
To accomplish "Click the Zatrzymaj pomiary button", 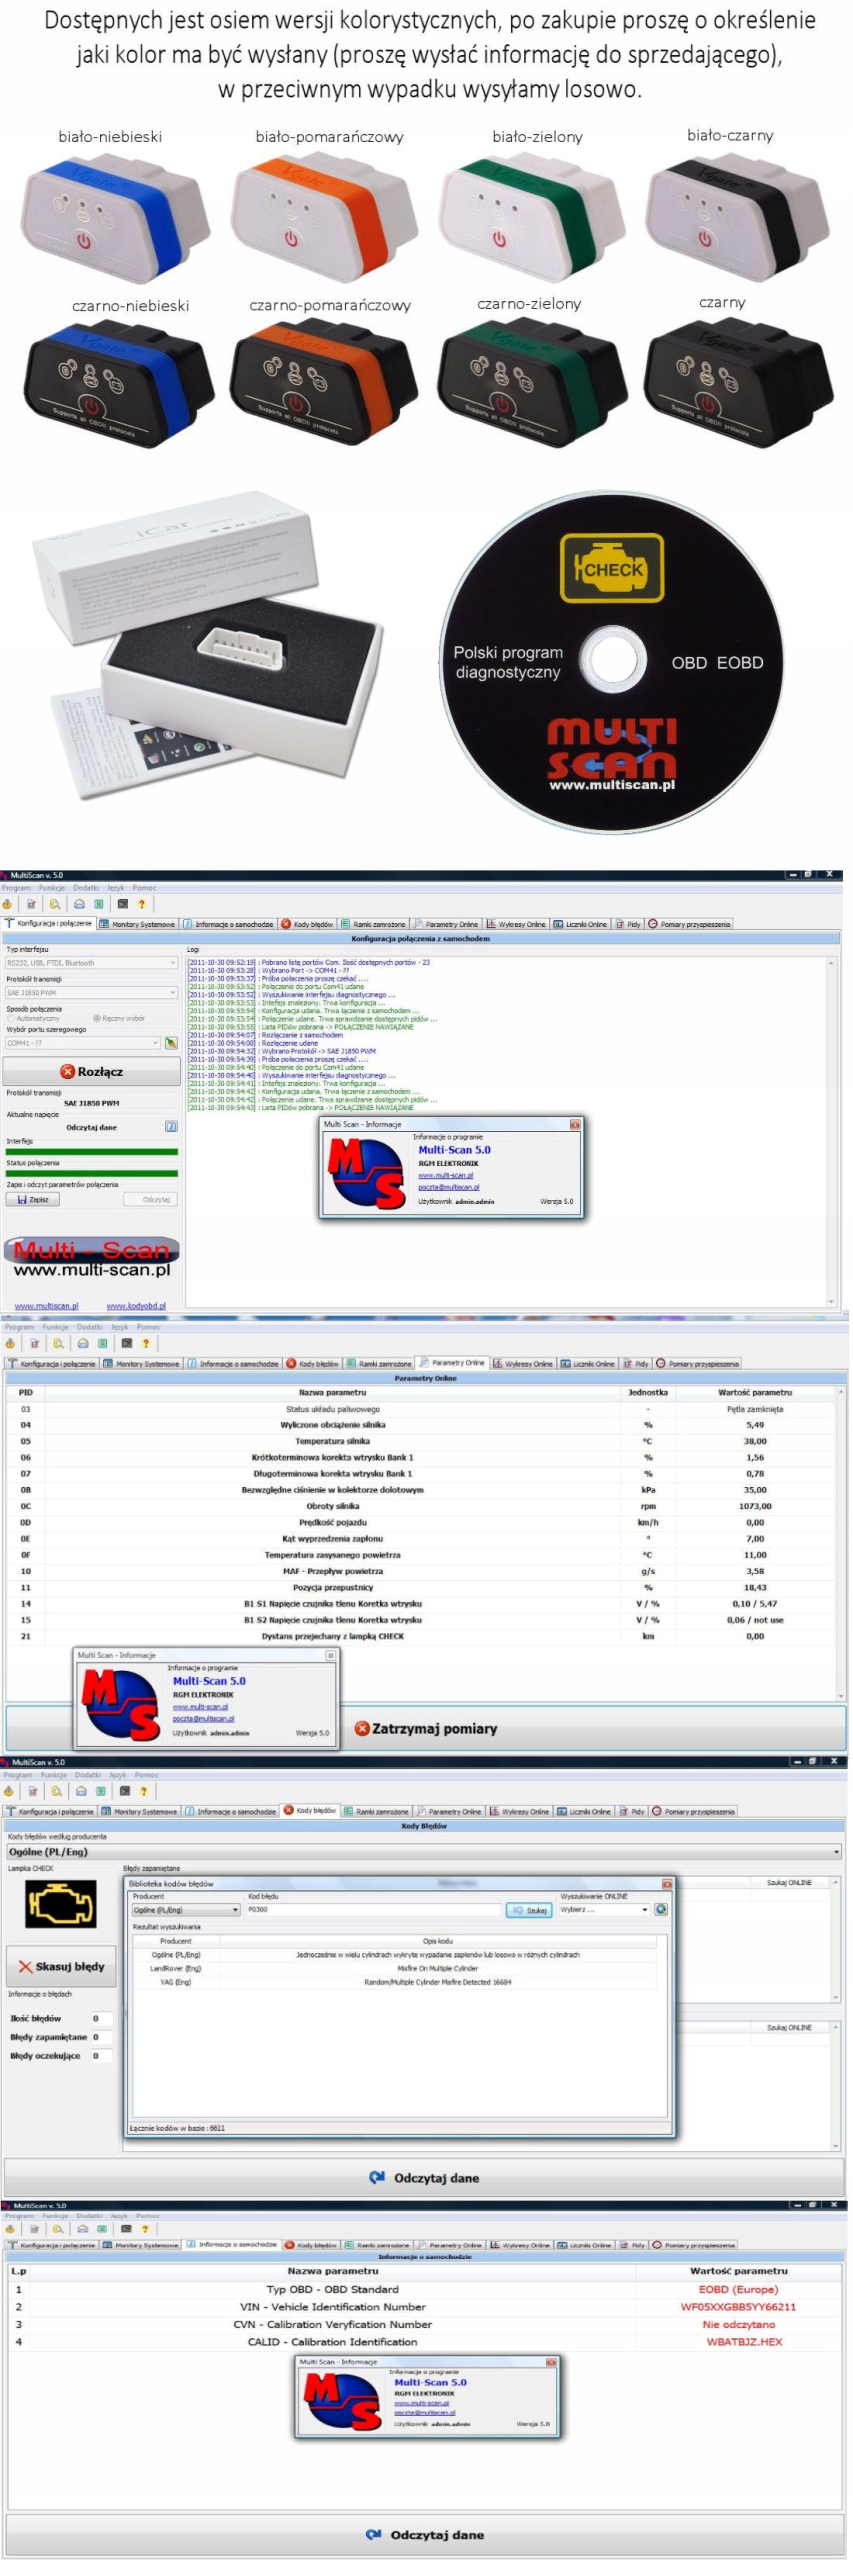I will click(x=426, y=1728).
